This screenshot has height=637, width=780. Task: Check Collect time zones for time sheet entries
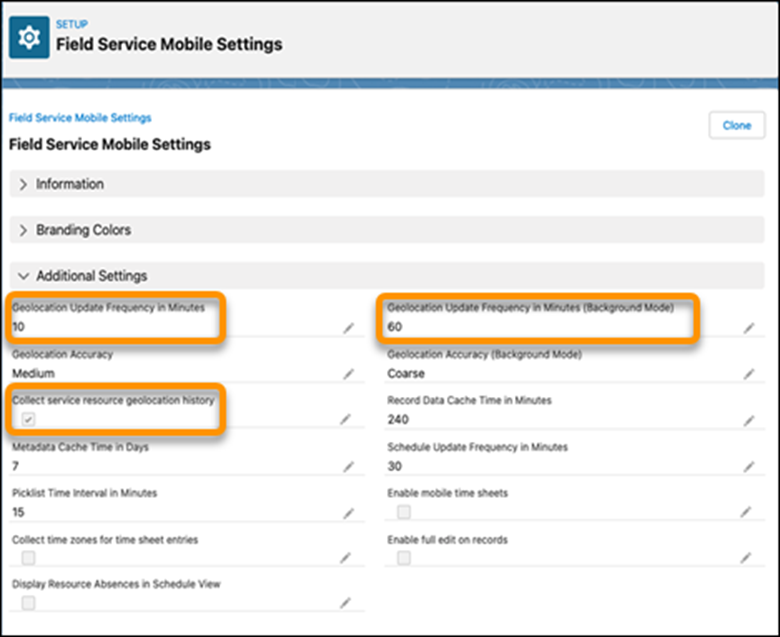point(28,558)
